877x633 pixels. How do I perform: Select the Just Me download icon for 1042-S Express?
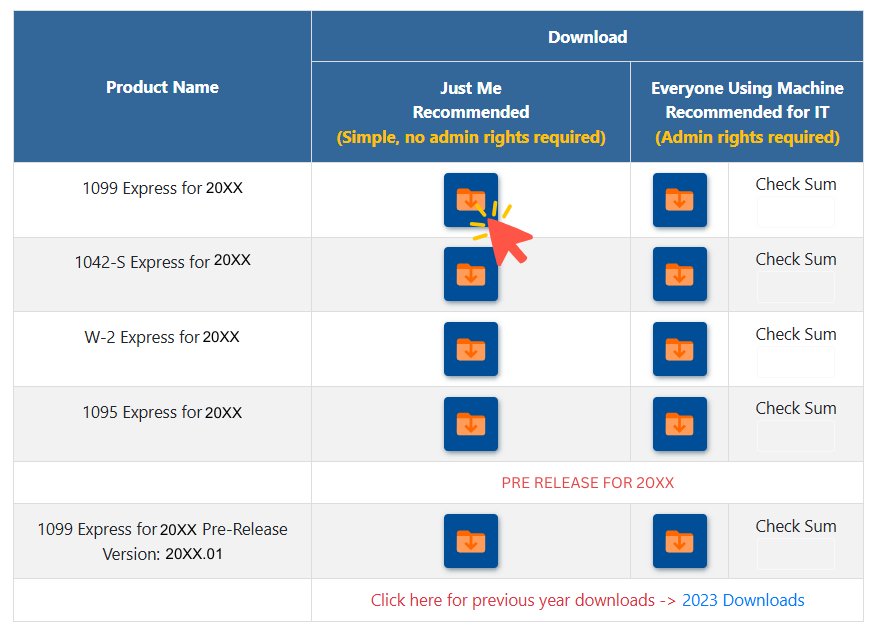tap(470, 274)
